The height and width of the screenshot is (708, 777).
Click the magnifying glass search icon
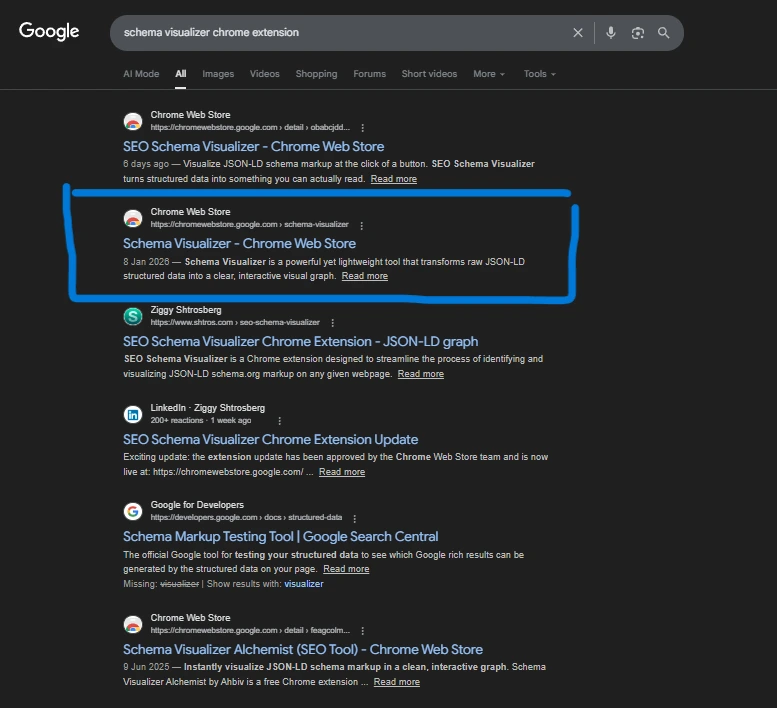pos(663,33)
